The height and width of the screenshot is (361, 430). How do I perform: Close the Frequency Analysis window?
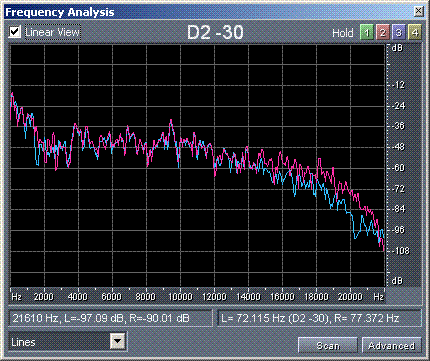pos(419,12)
